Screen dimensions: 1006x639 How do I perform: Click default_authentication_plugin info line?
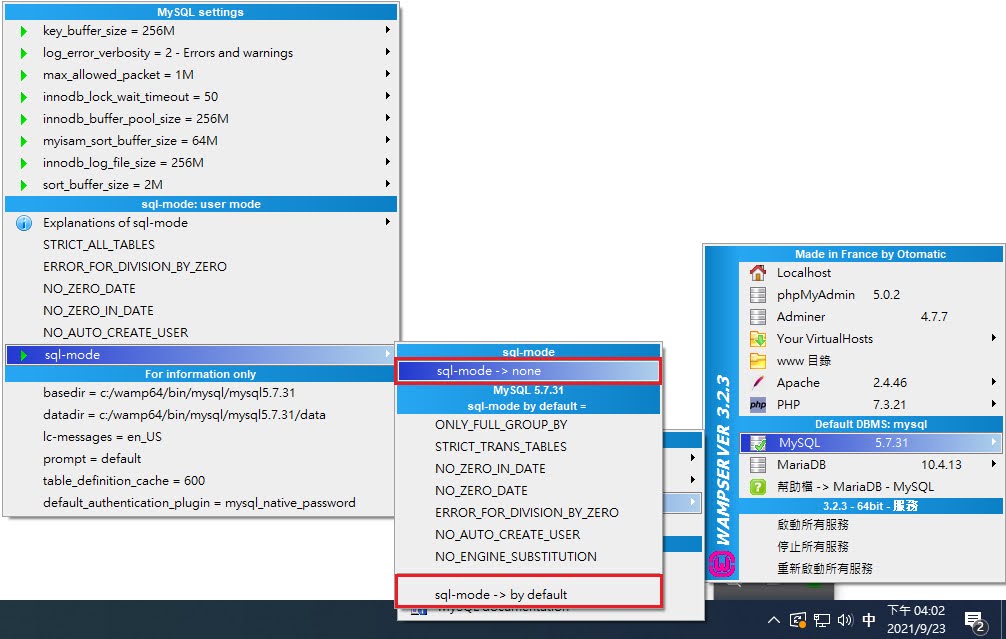201,503
